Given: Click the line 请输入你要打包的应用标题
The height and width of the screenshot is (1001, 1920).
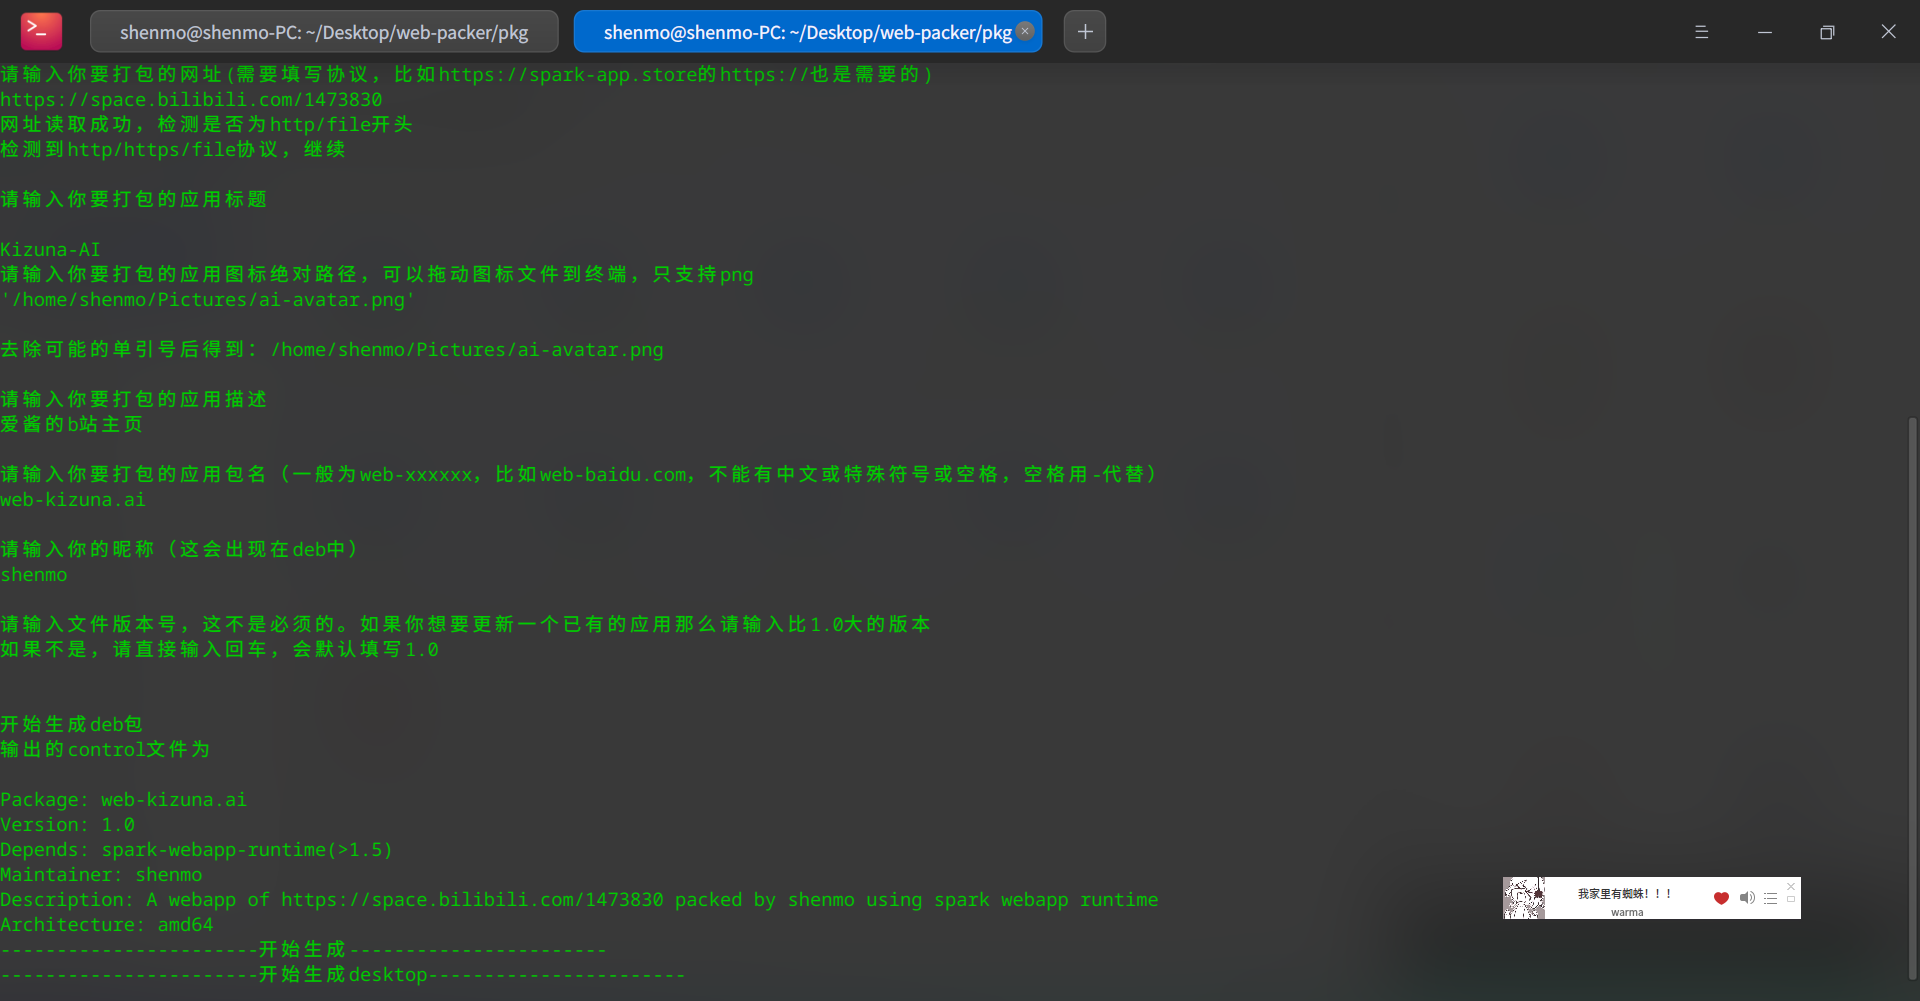Looking at the screenshot, I should (134, 199).
